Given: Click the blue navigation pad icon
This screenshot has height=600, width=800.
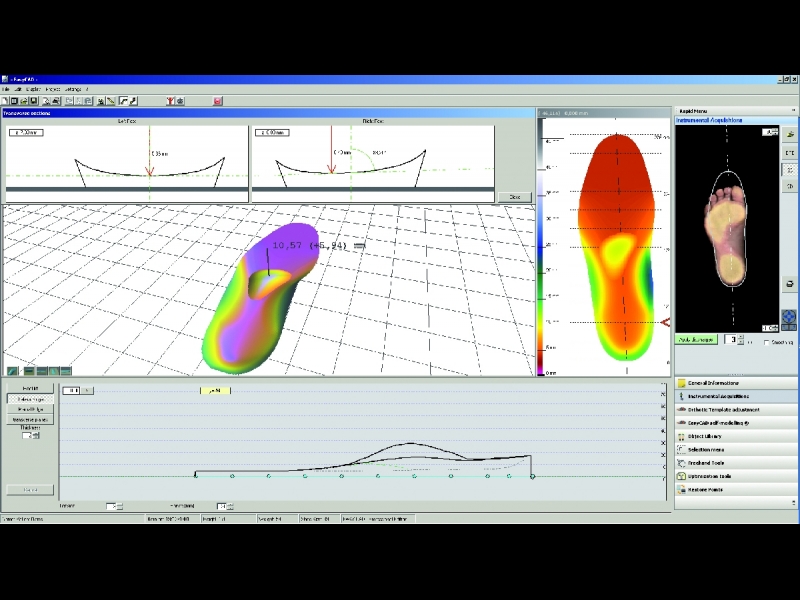Looking at the screenshot, I should (789, 317).
